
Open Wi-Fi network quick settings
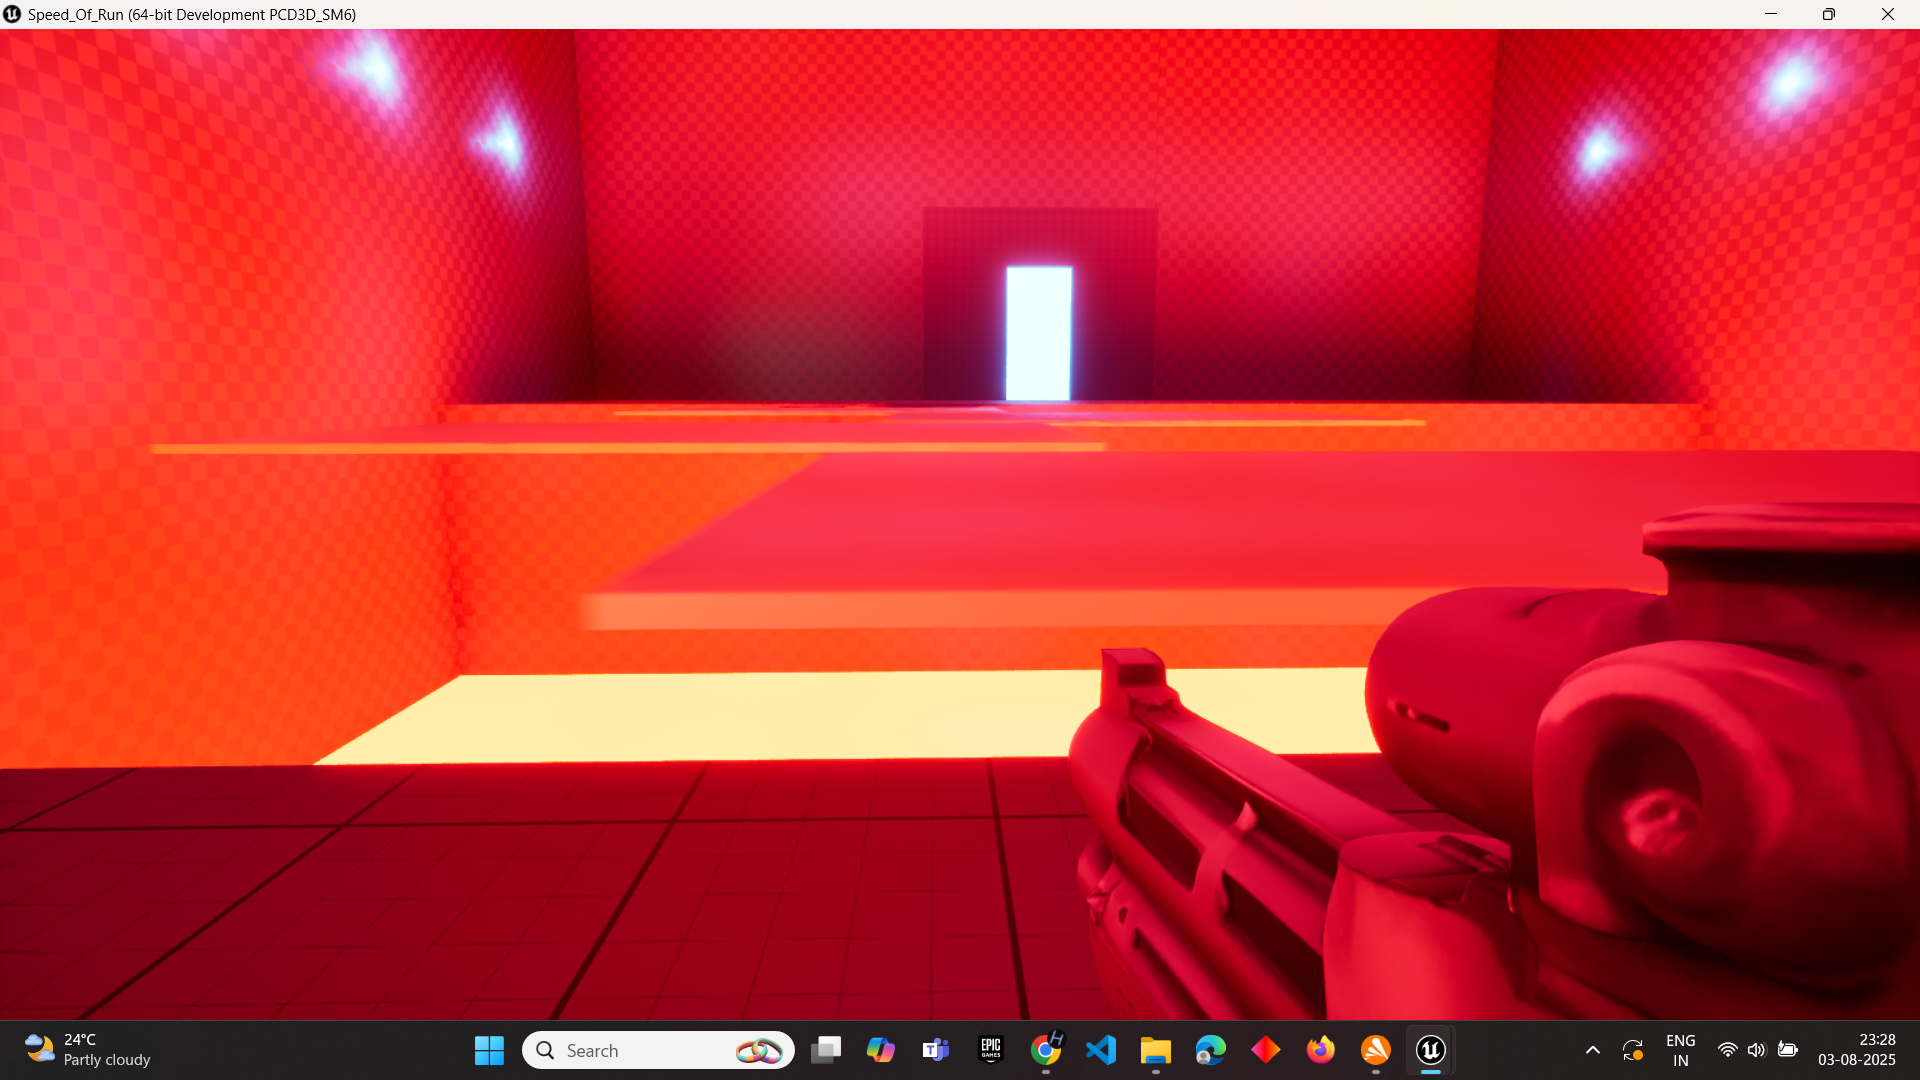pyautogui.click(x=1727, y=1050)
